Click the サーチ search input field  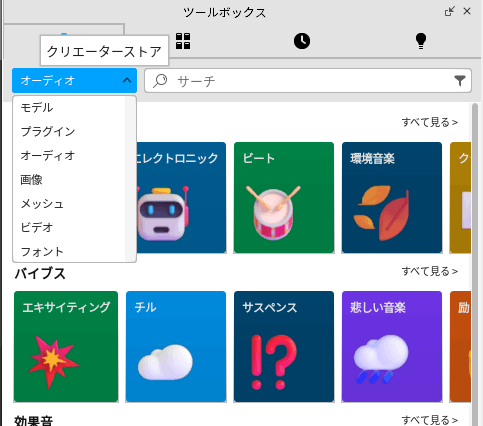coord(308,81)
